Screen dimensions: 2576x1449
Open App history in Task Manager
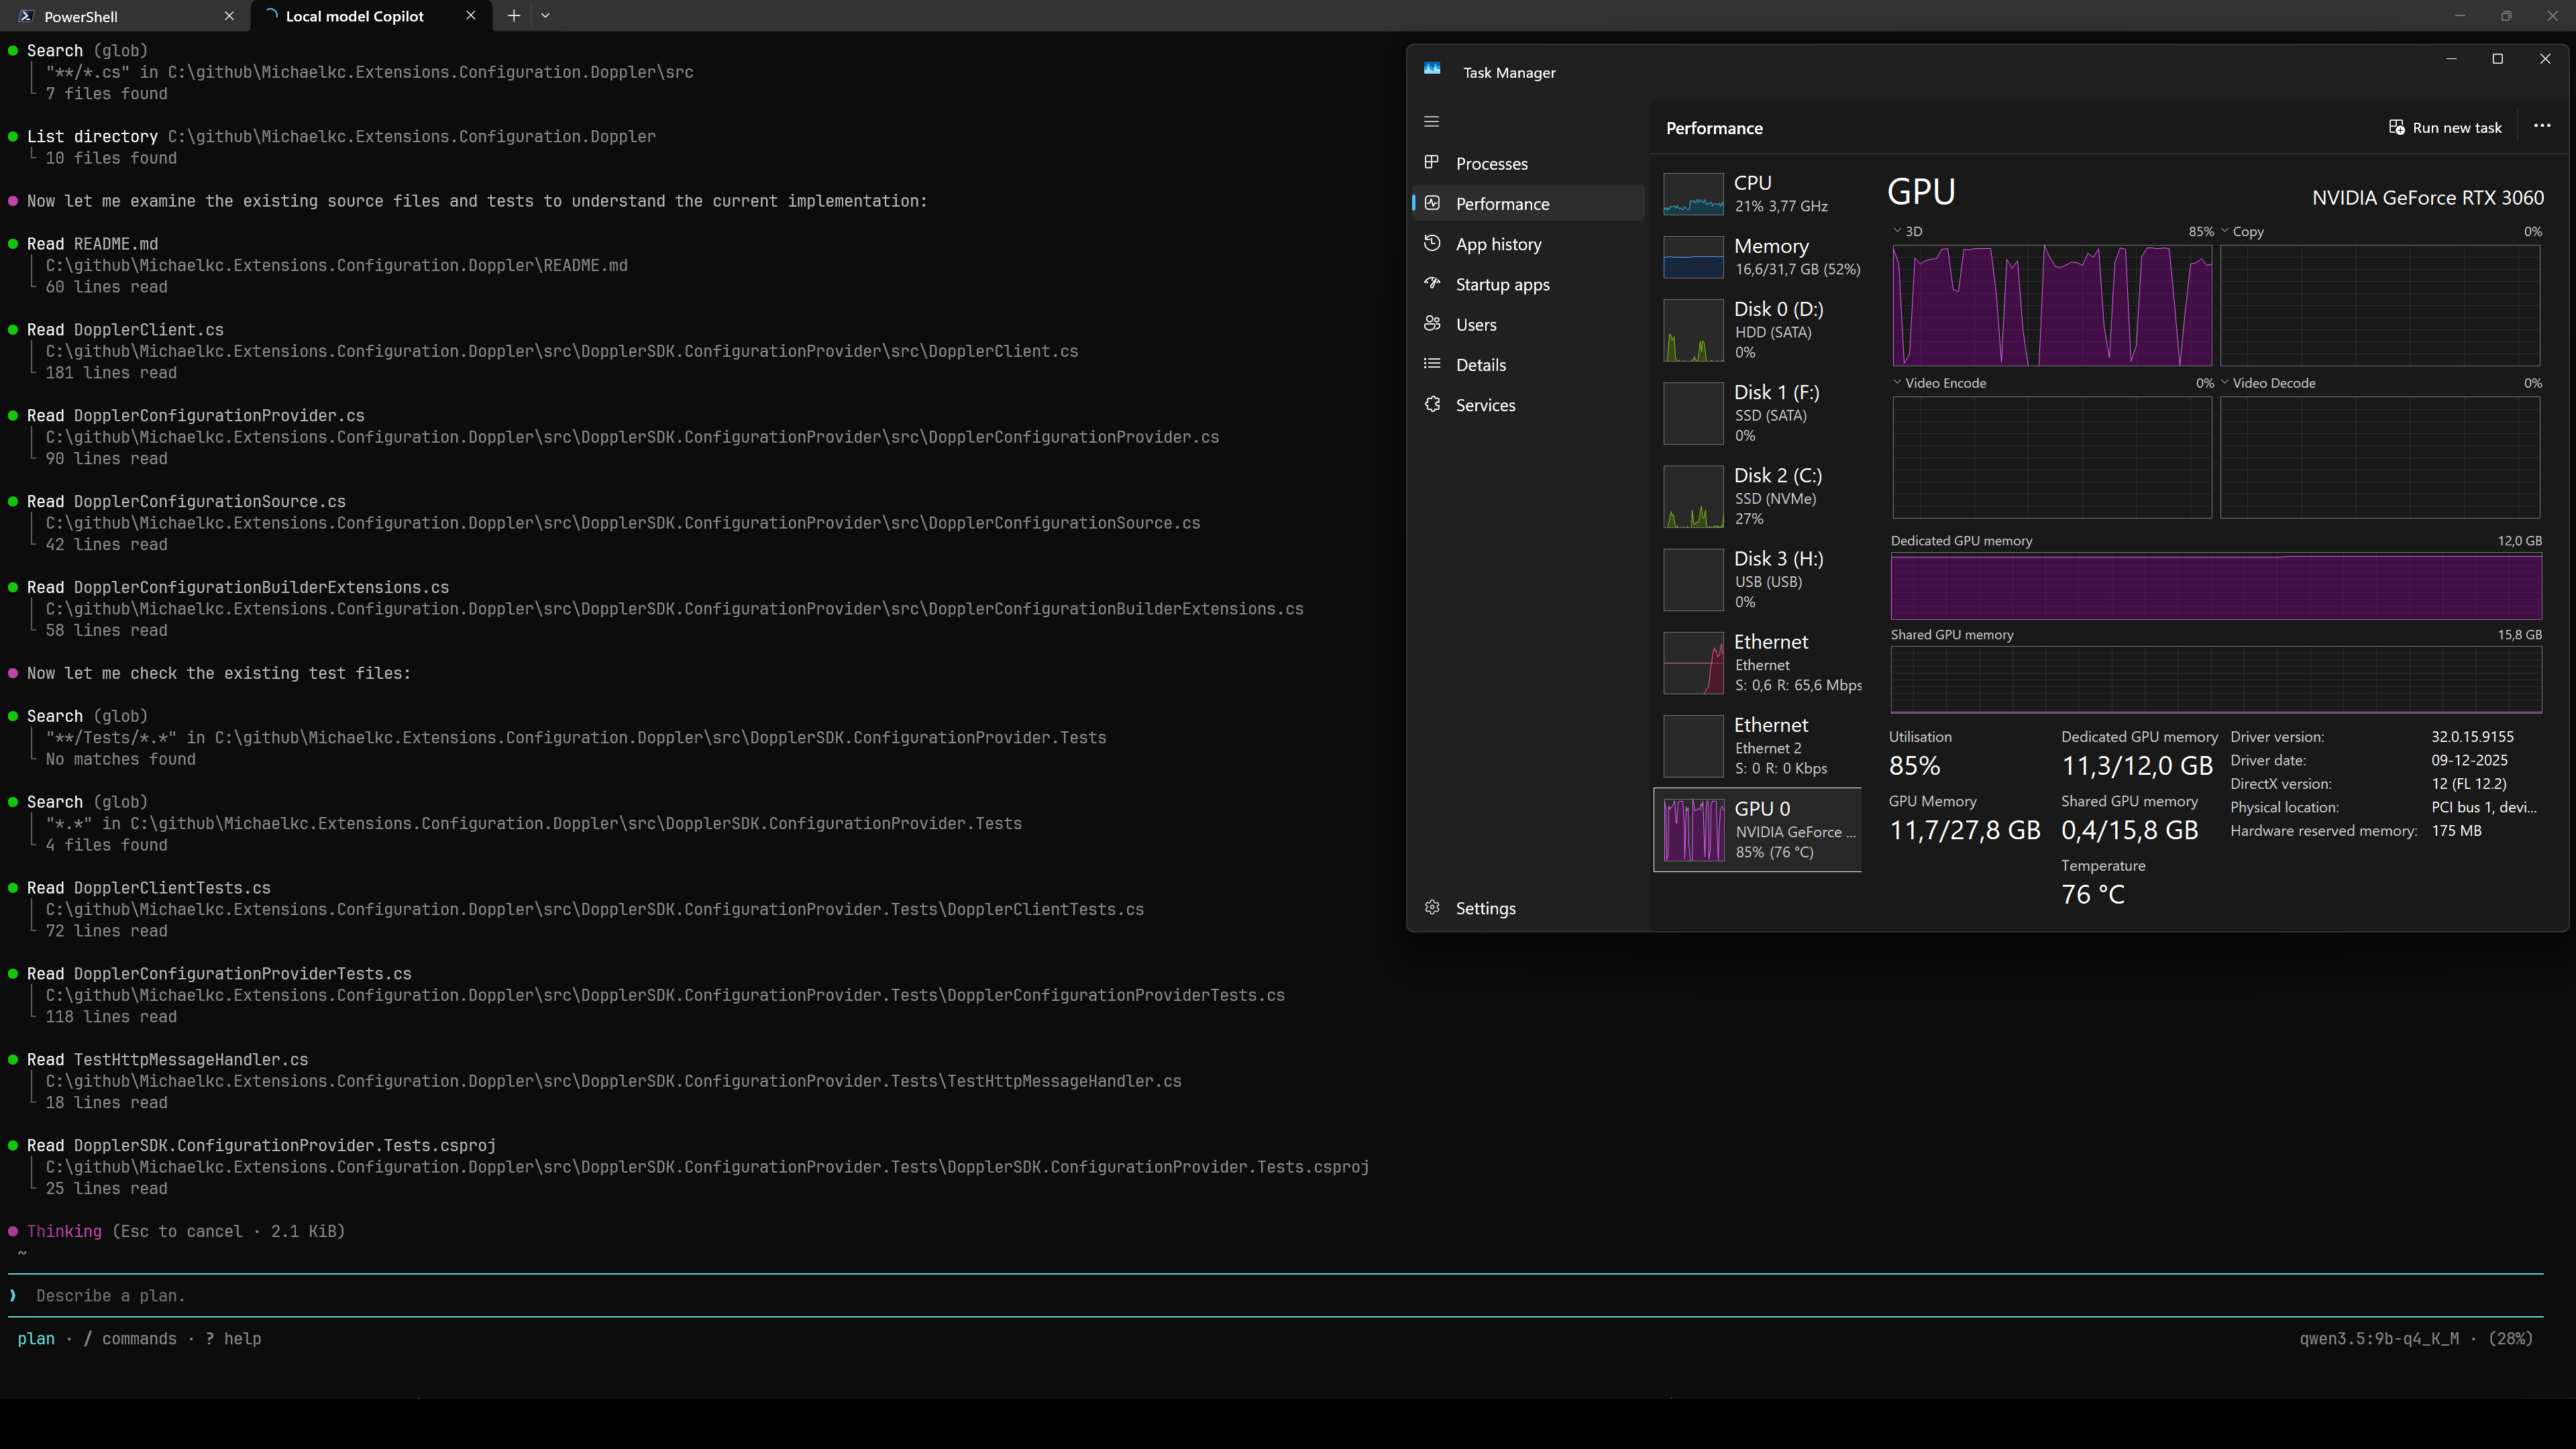coord(1529,244)
